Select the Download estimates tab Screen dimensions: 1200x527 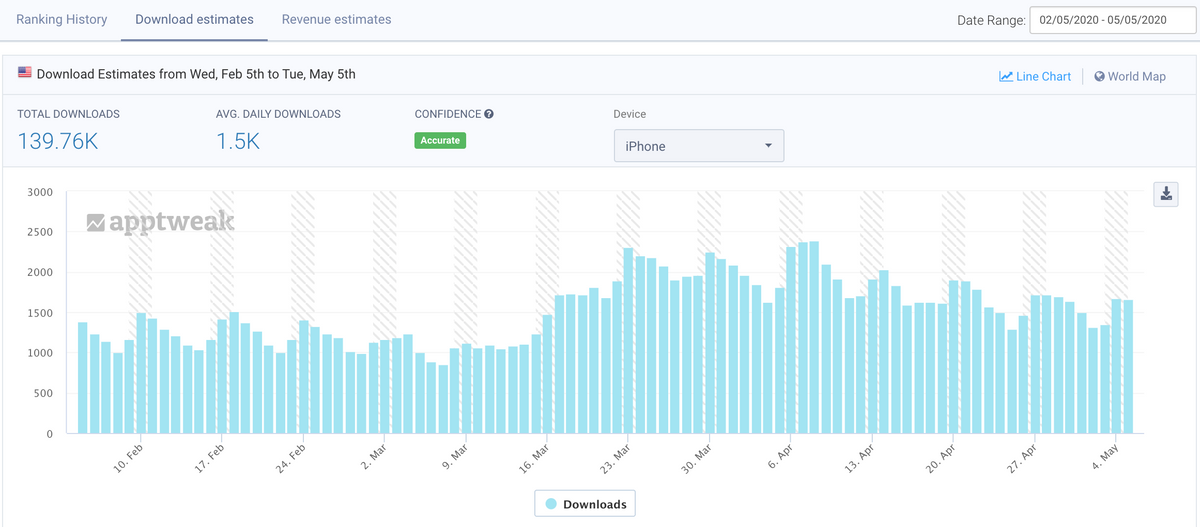[x=194, y=19]
